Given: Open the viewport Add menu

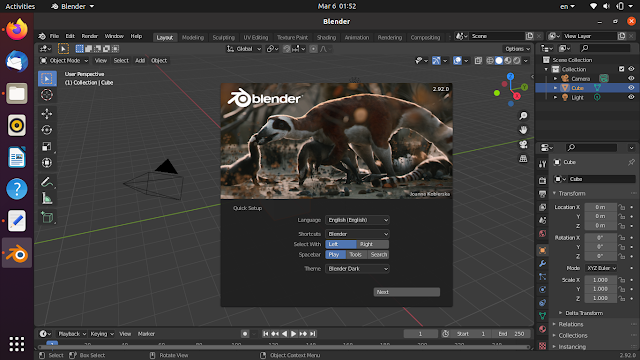Looking at the screenshot, I should (x=140, y=60).
